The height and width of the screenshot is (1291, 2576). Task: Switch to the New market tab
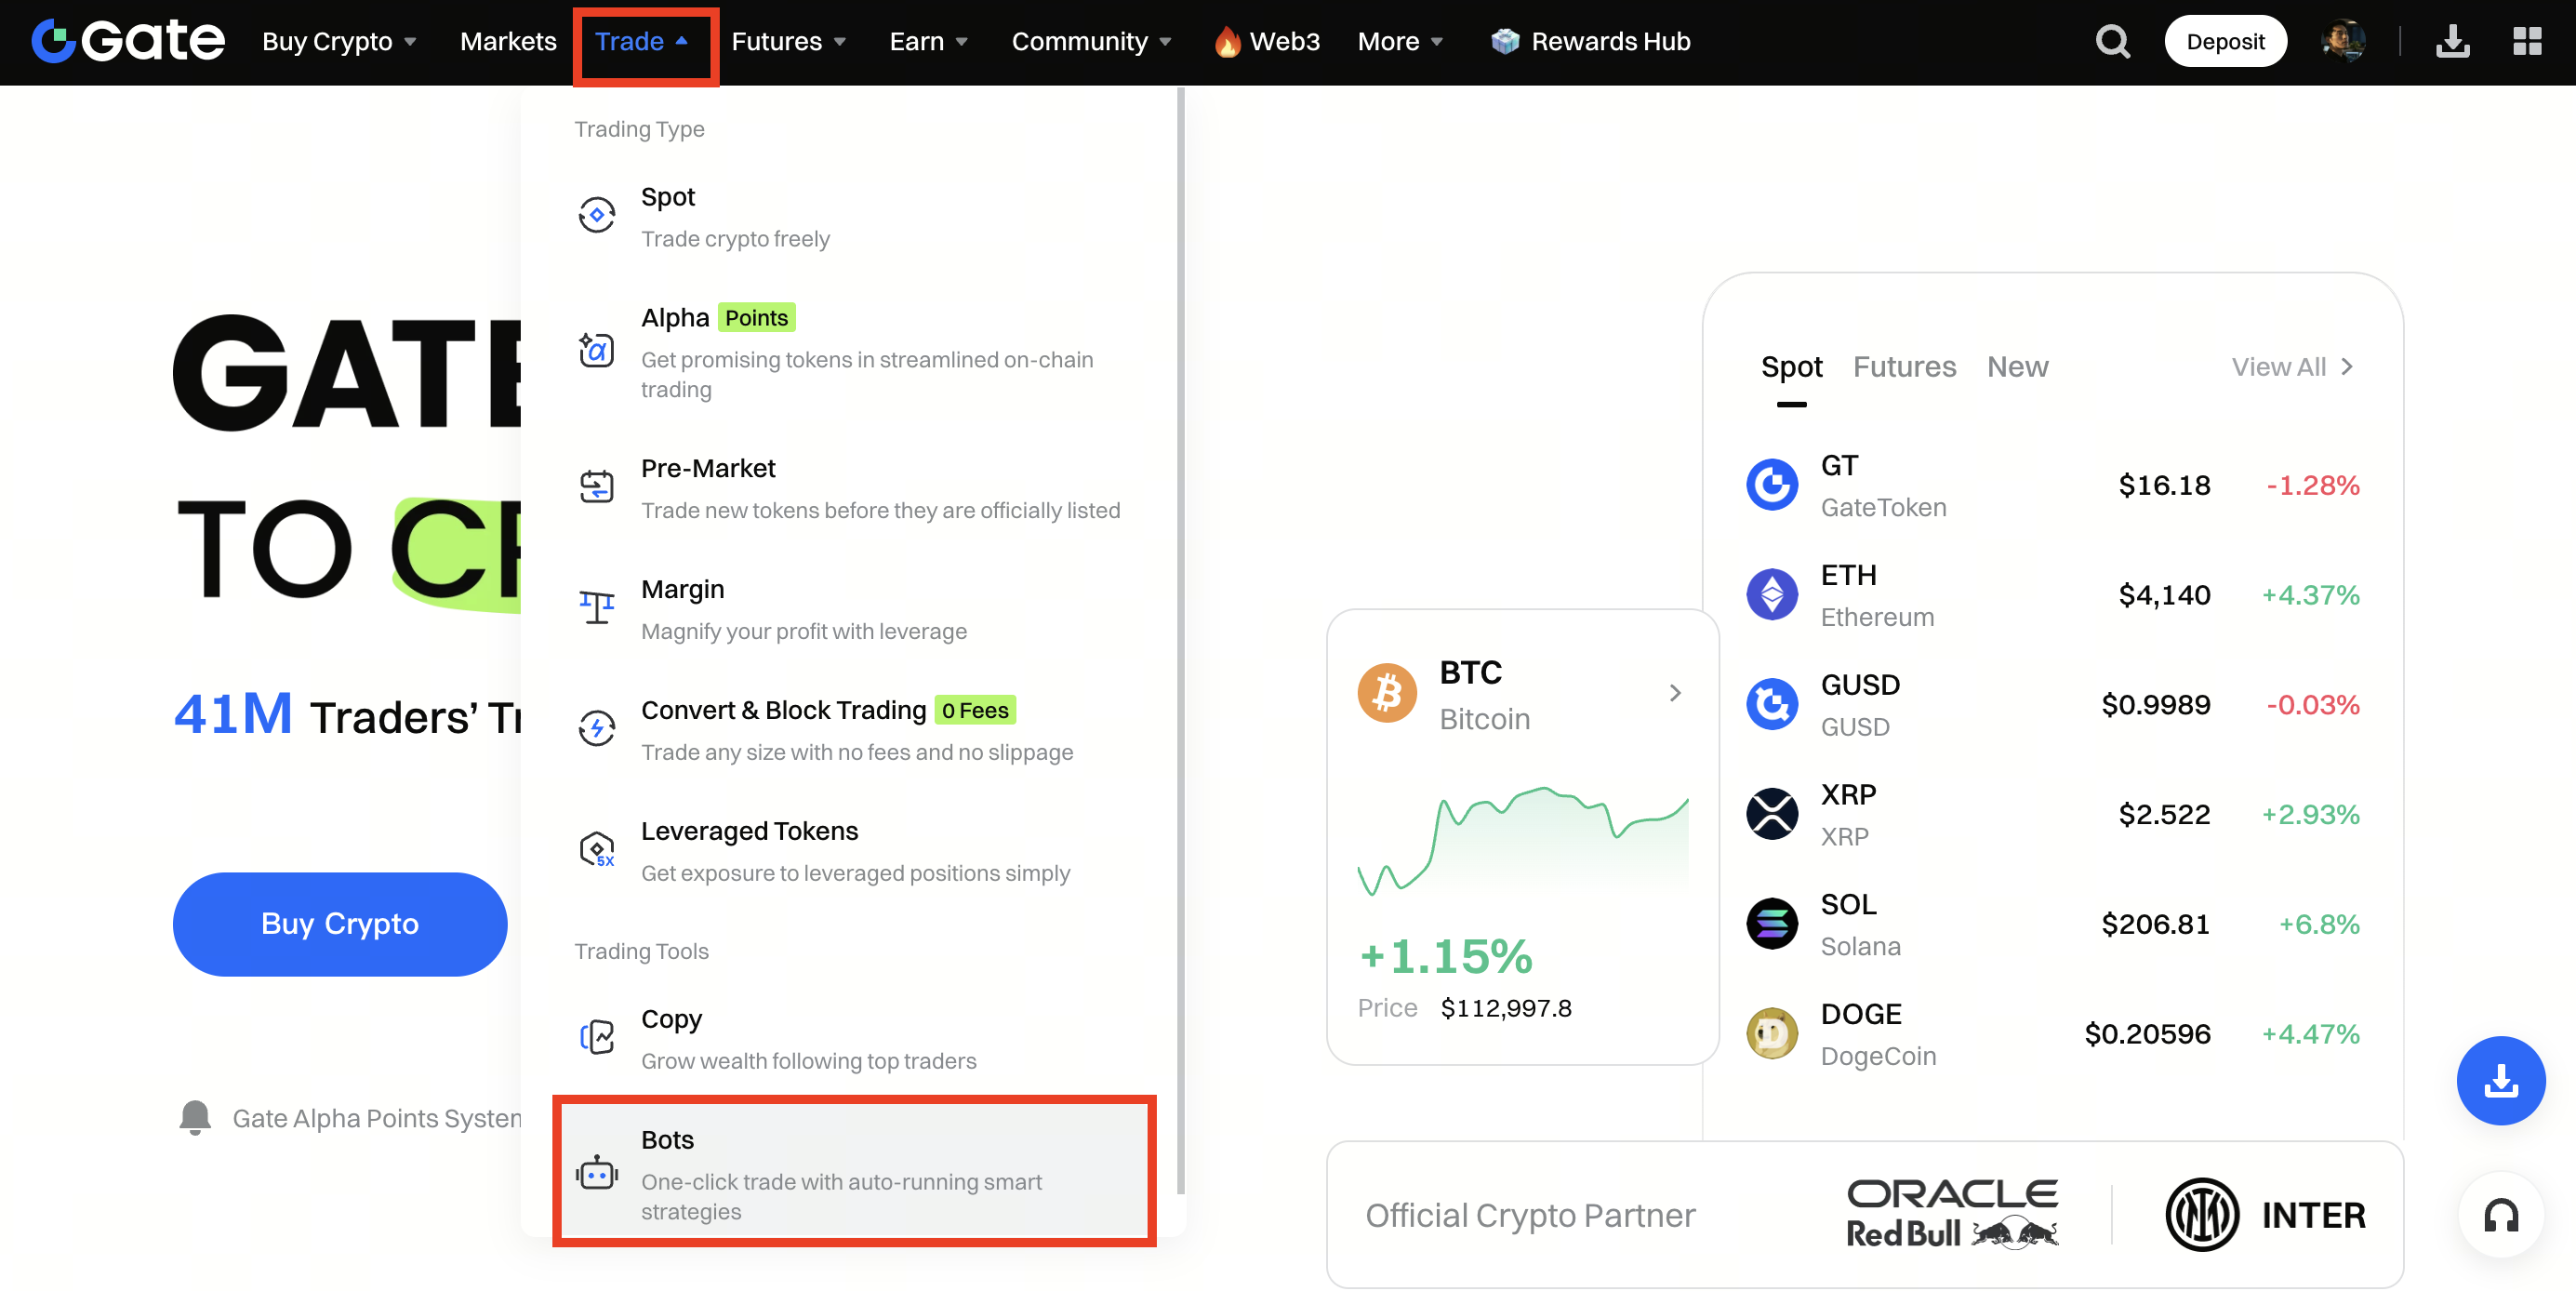(2017, 367)
